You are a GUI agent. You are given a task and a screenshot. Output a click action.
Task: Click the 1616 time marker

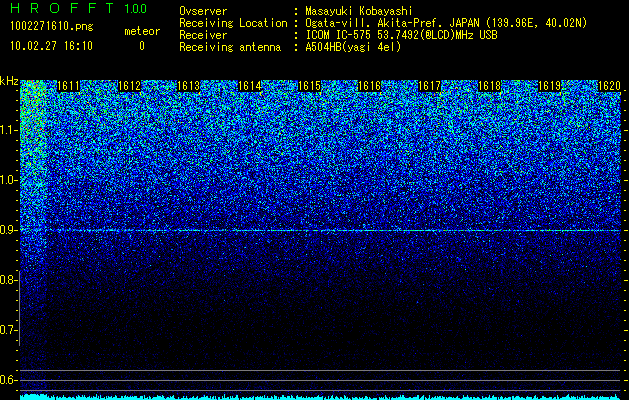(369, 86)
